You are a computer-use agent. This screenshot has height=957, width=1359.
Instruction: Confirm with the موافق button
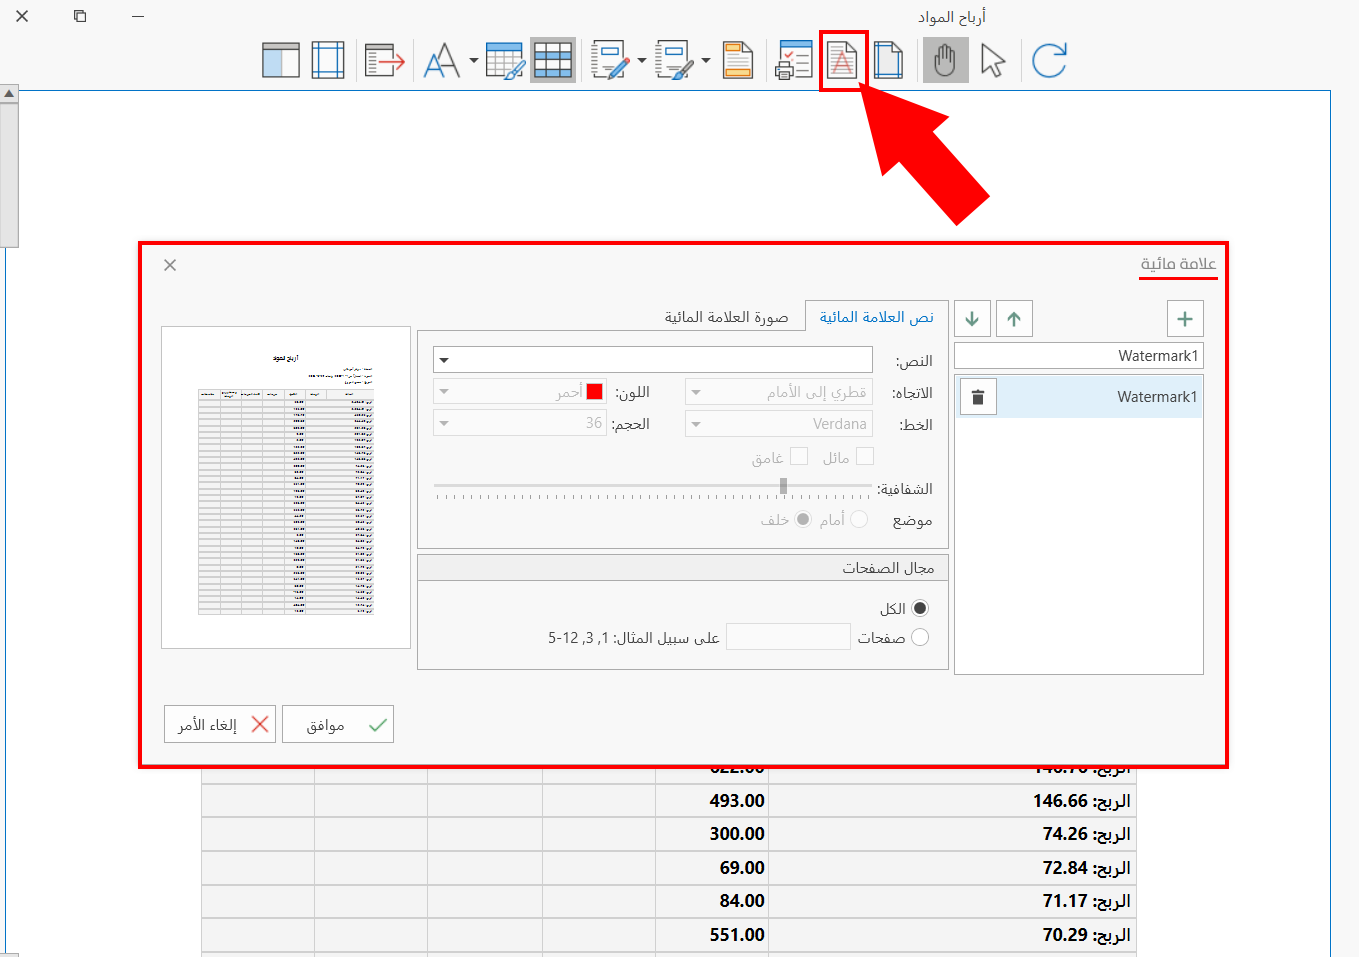coord(338,724)
